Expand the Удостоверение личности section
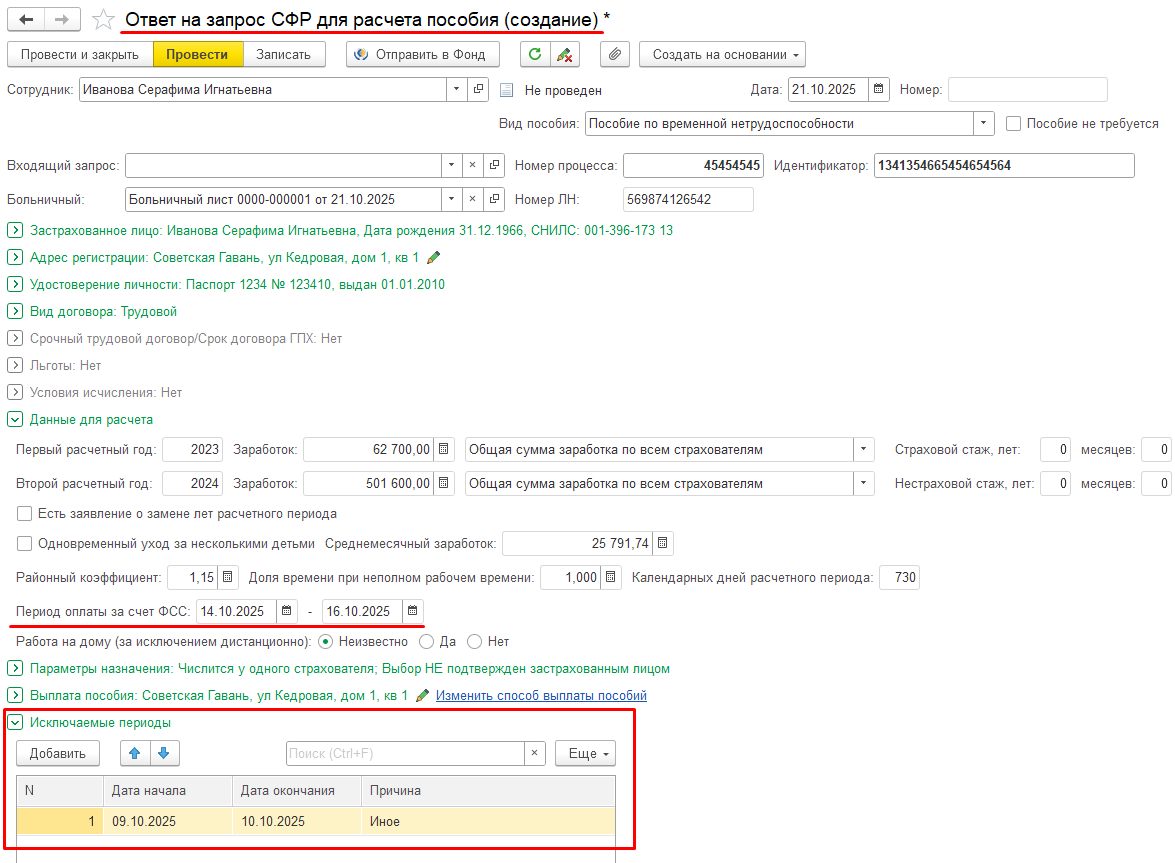1175x863 pixels. pos(15,285)
